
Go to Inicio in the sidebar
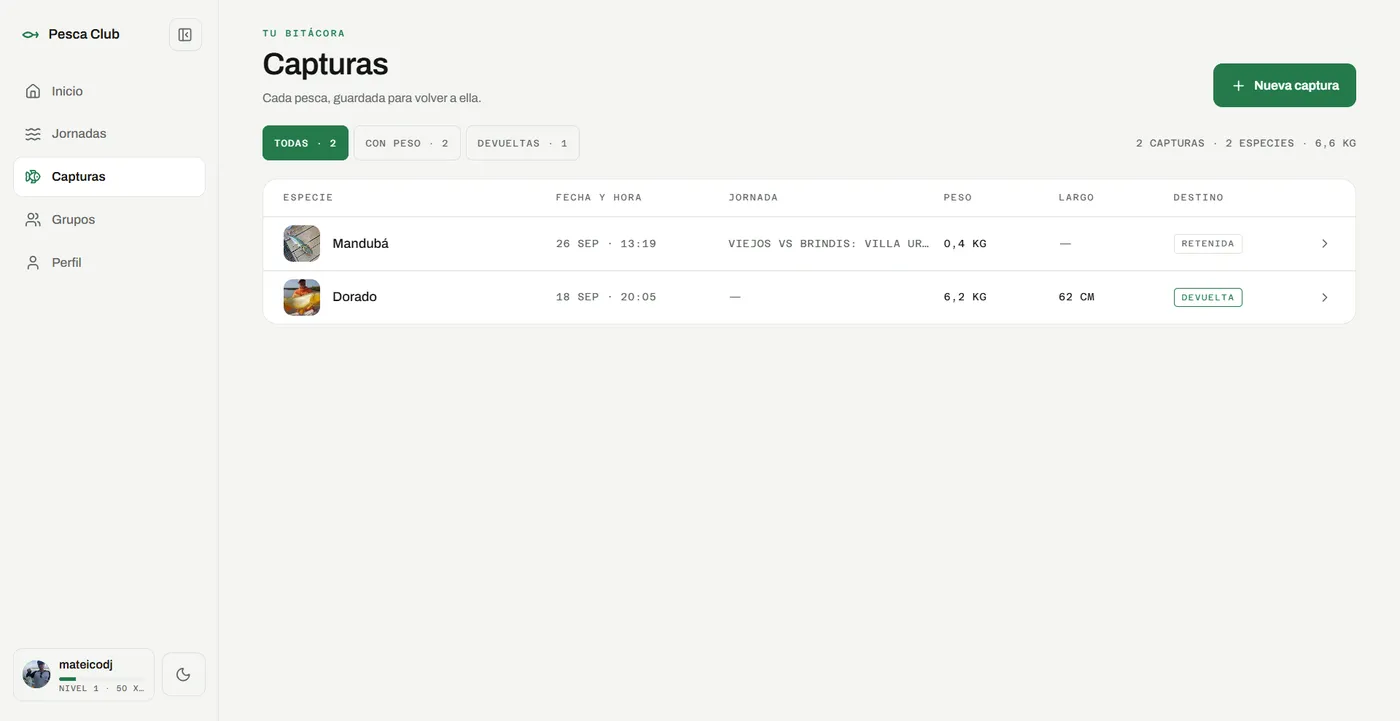tap(109, 91)
